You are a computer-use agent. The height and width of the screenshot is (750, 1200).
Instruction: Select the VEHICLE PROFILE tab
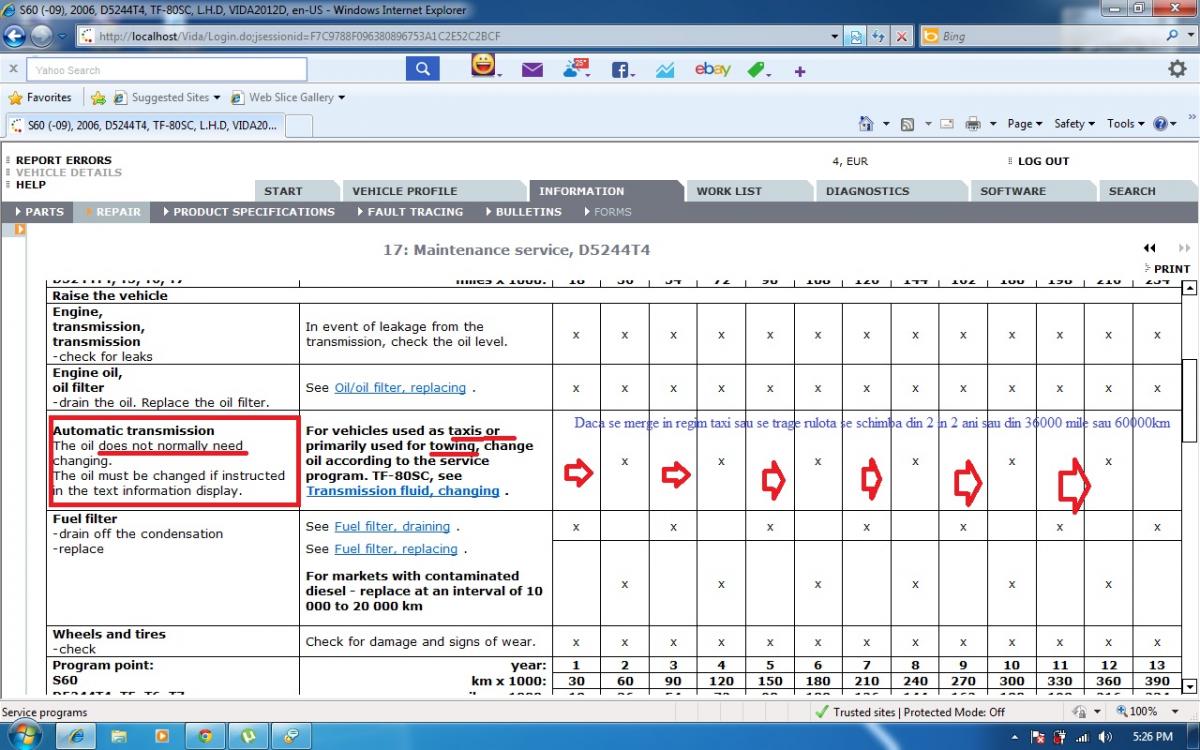[404, 191]
